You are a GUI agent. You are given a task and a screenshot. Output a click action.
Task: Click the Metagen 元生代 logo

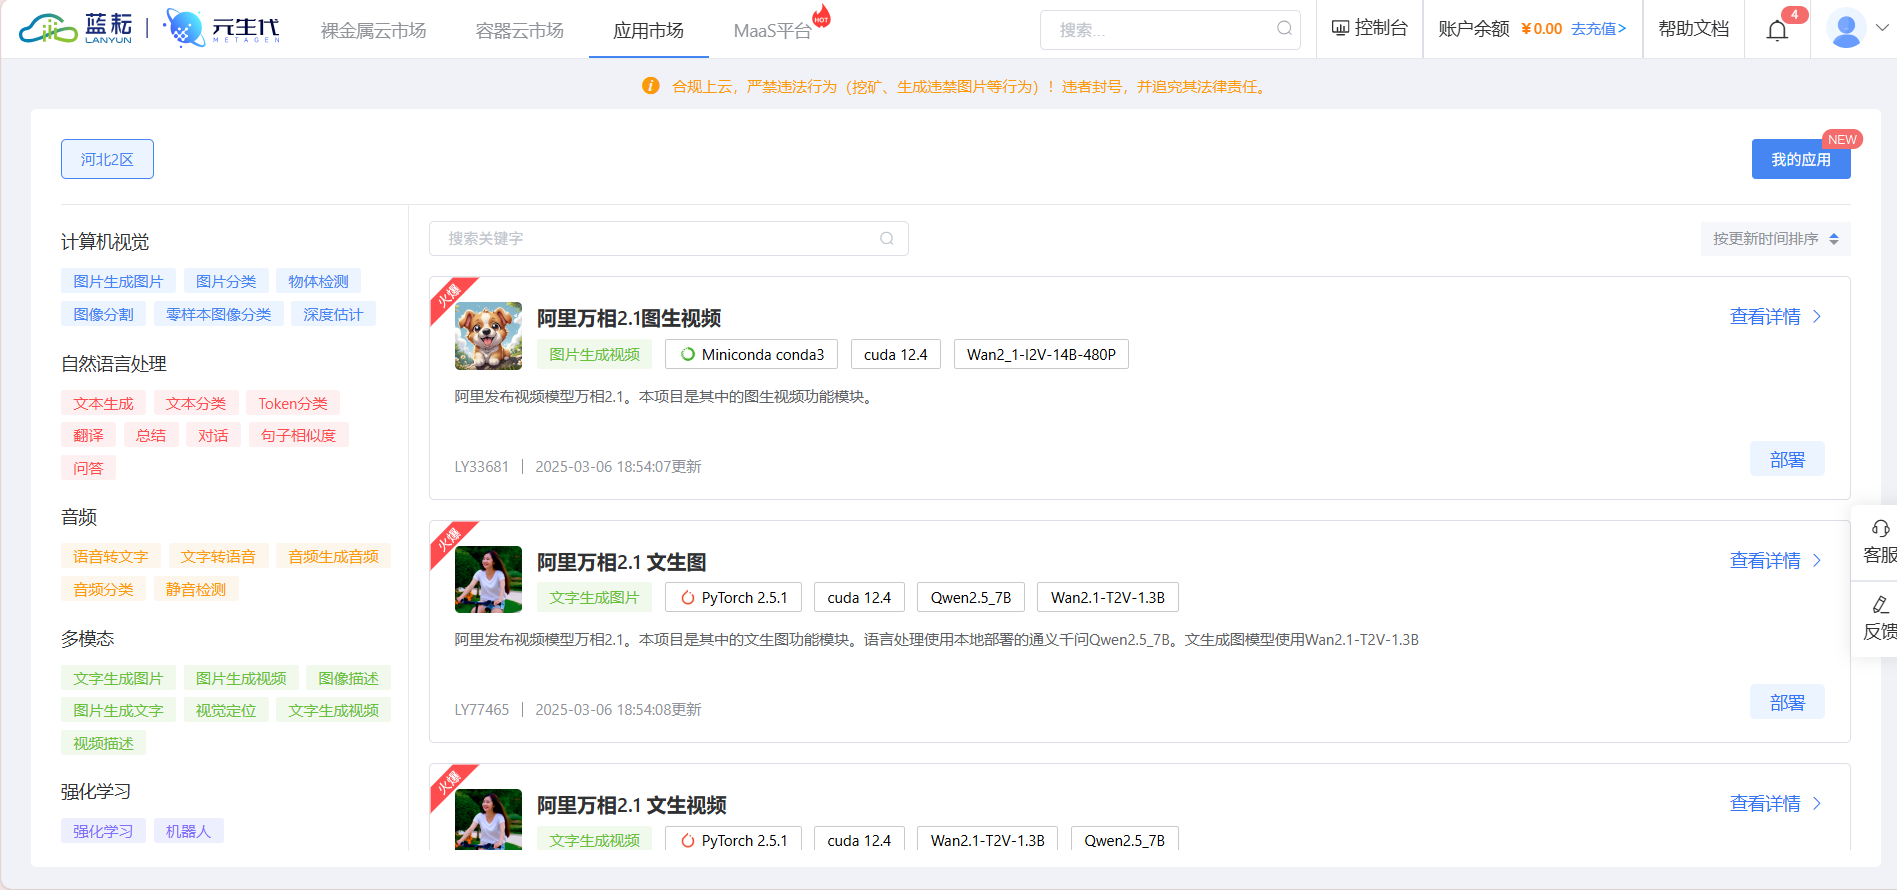(222, 28)
